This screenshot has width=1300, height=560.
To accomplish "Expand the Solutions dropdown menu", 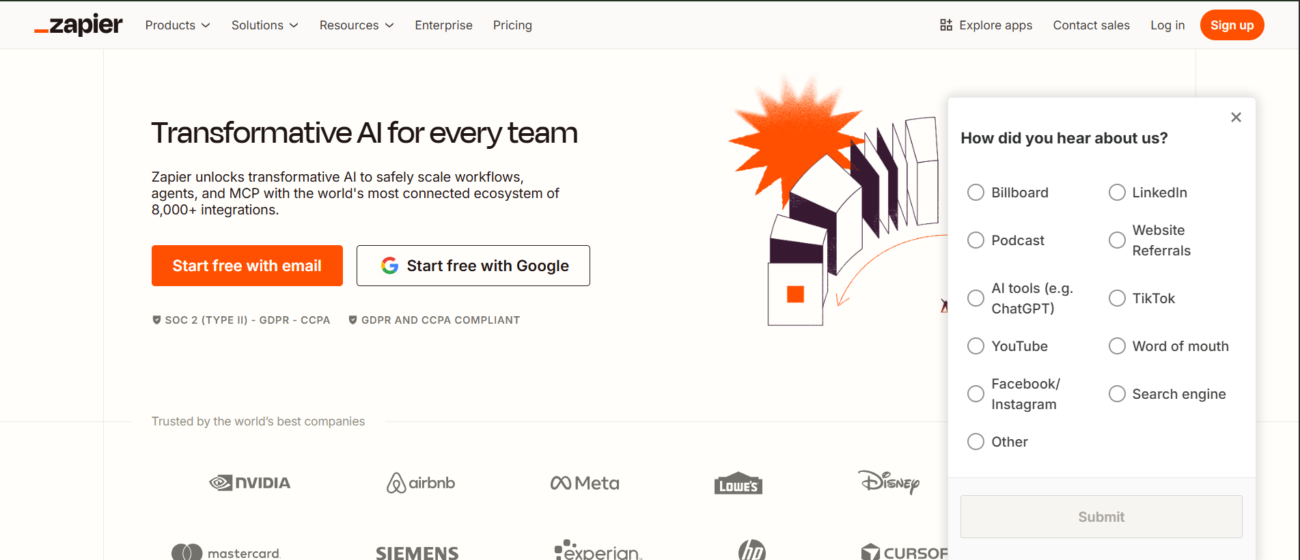I will click(x=265, y=25).
